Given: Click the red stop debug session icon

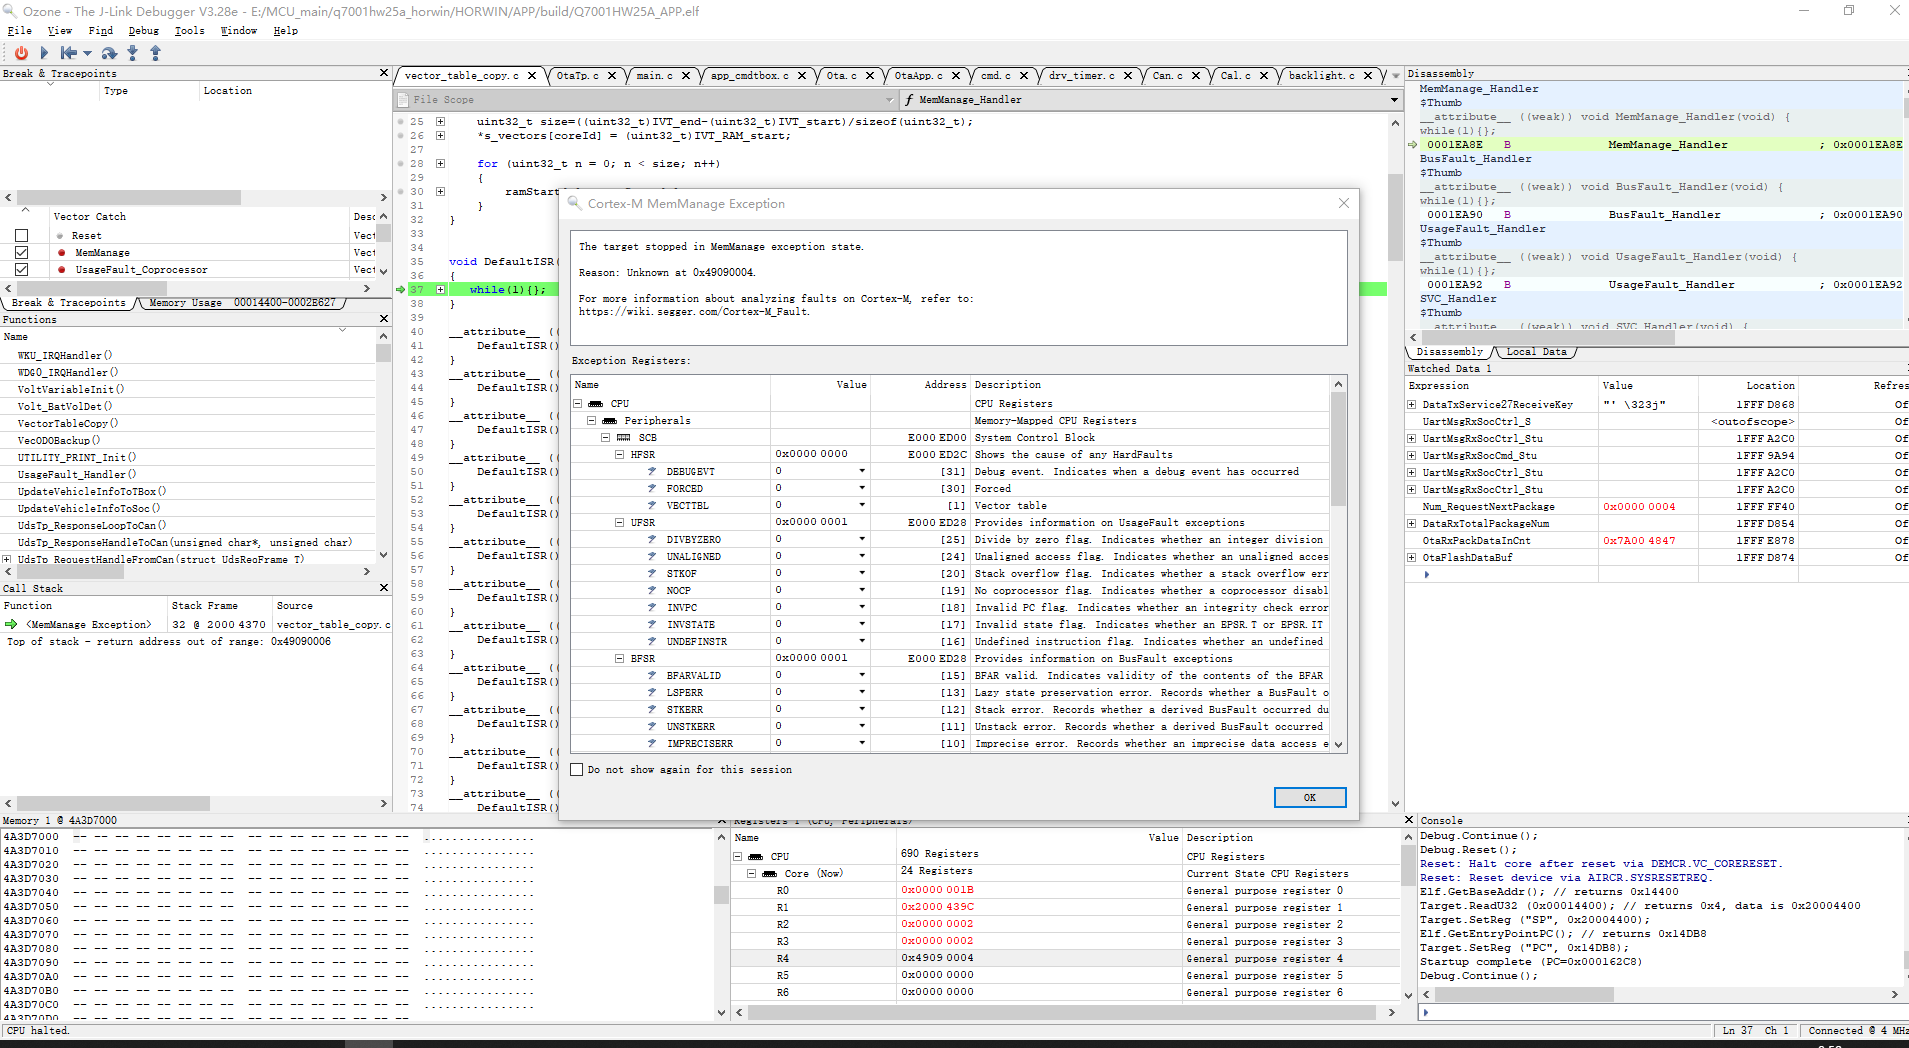Looking at the screenshot, I should [x=21, y=53].
